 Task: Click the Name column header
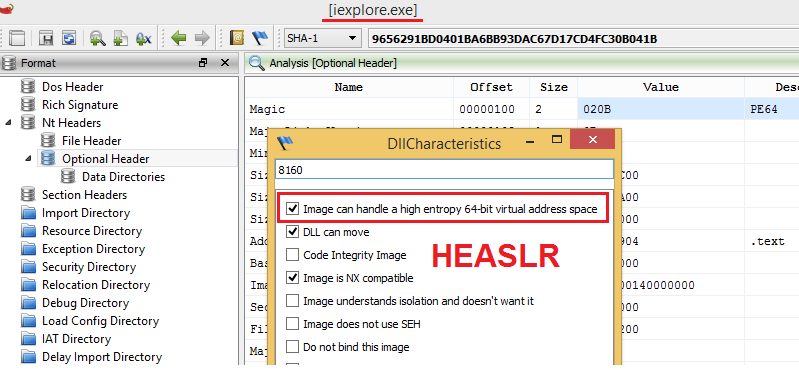tap(349, 87)
